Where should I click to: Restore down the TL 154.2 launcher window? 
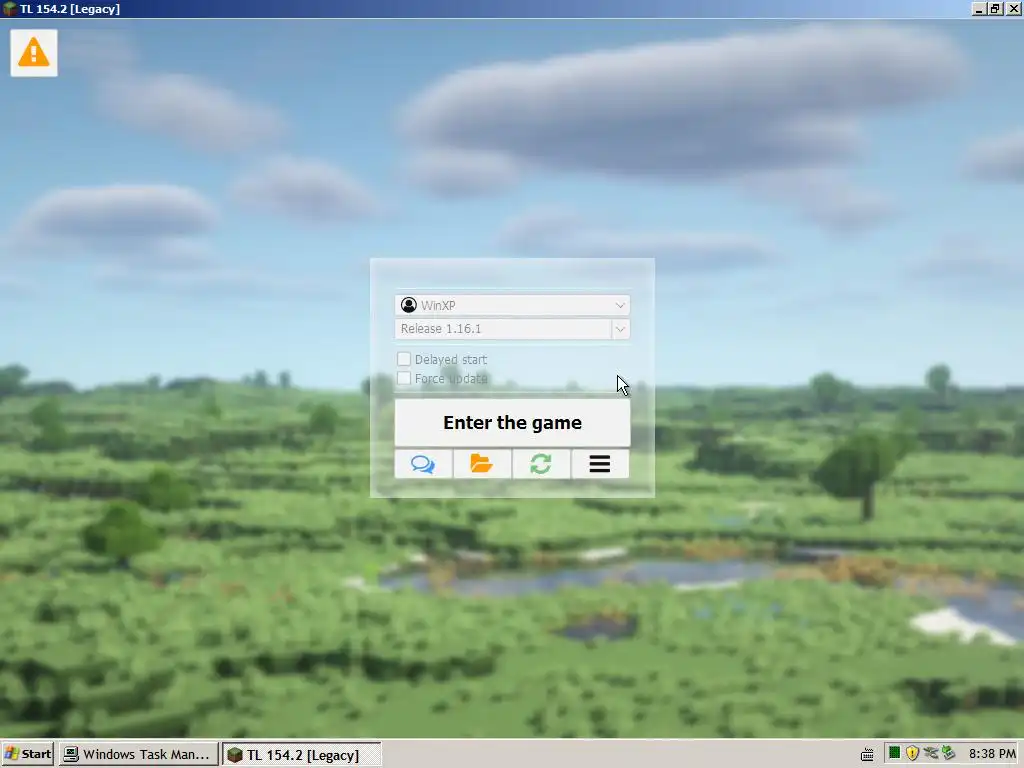tap(995, 8)
